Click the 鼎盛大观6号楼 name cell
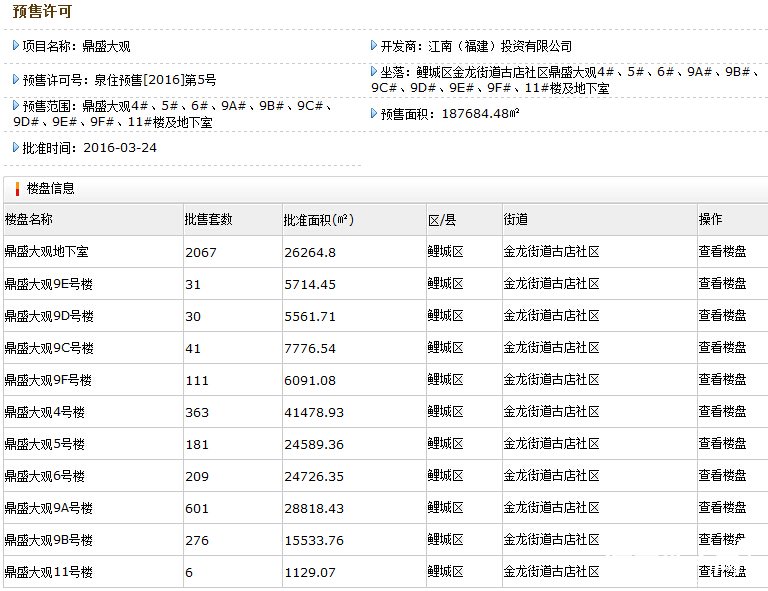 pyautogui.click(x=45, y=476)
